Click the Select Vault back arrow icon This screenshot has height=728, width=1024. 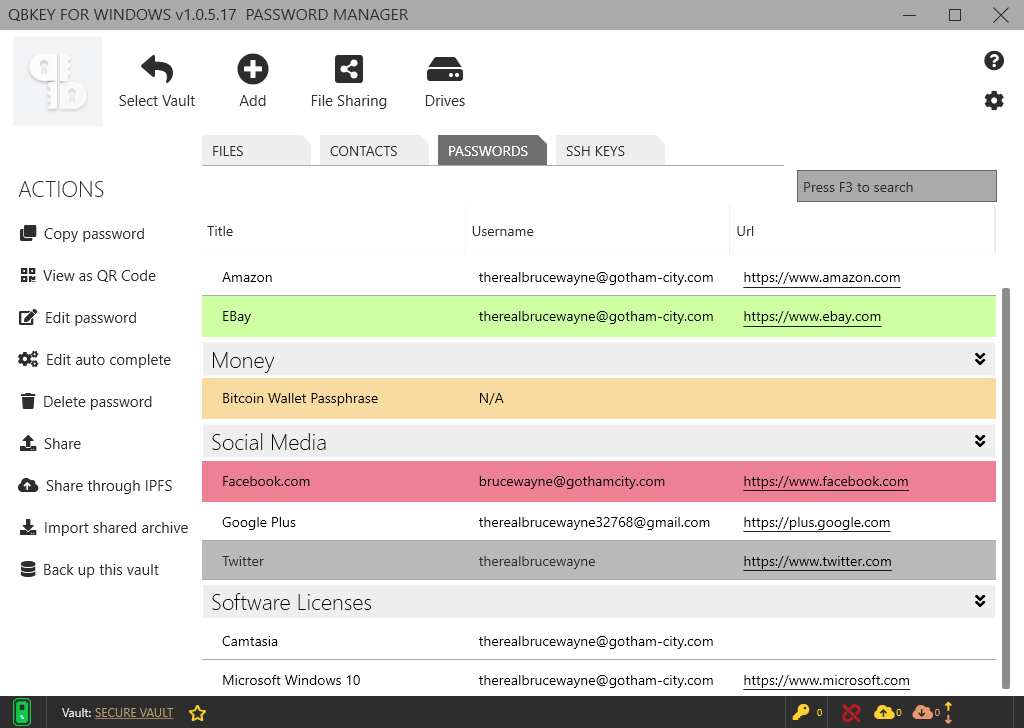click(157, 69)
